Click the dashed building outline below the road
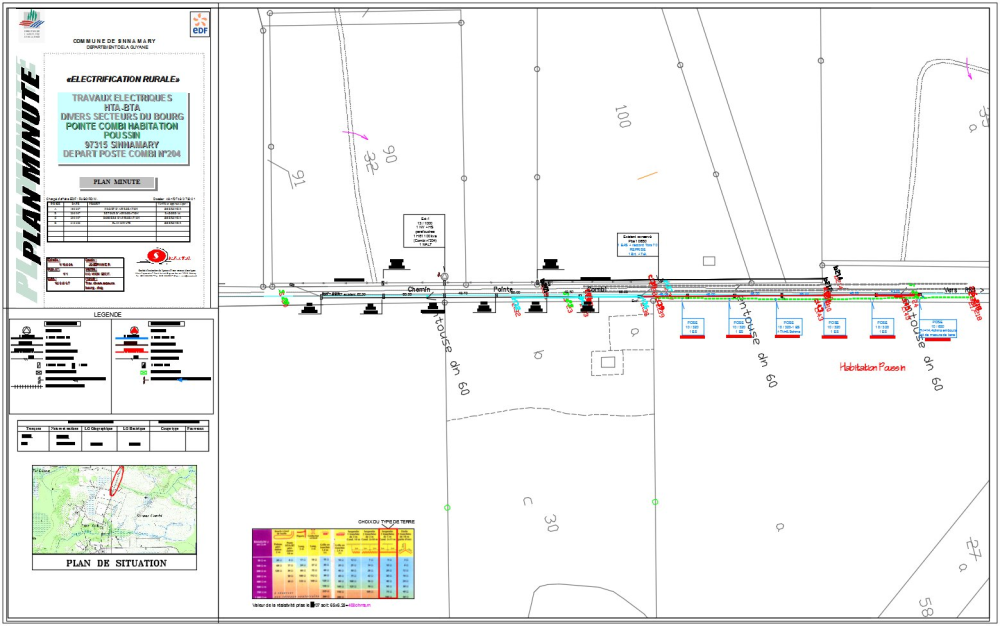 (607, 361)
